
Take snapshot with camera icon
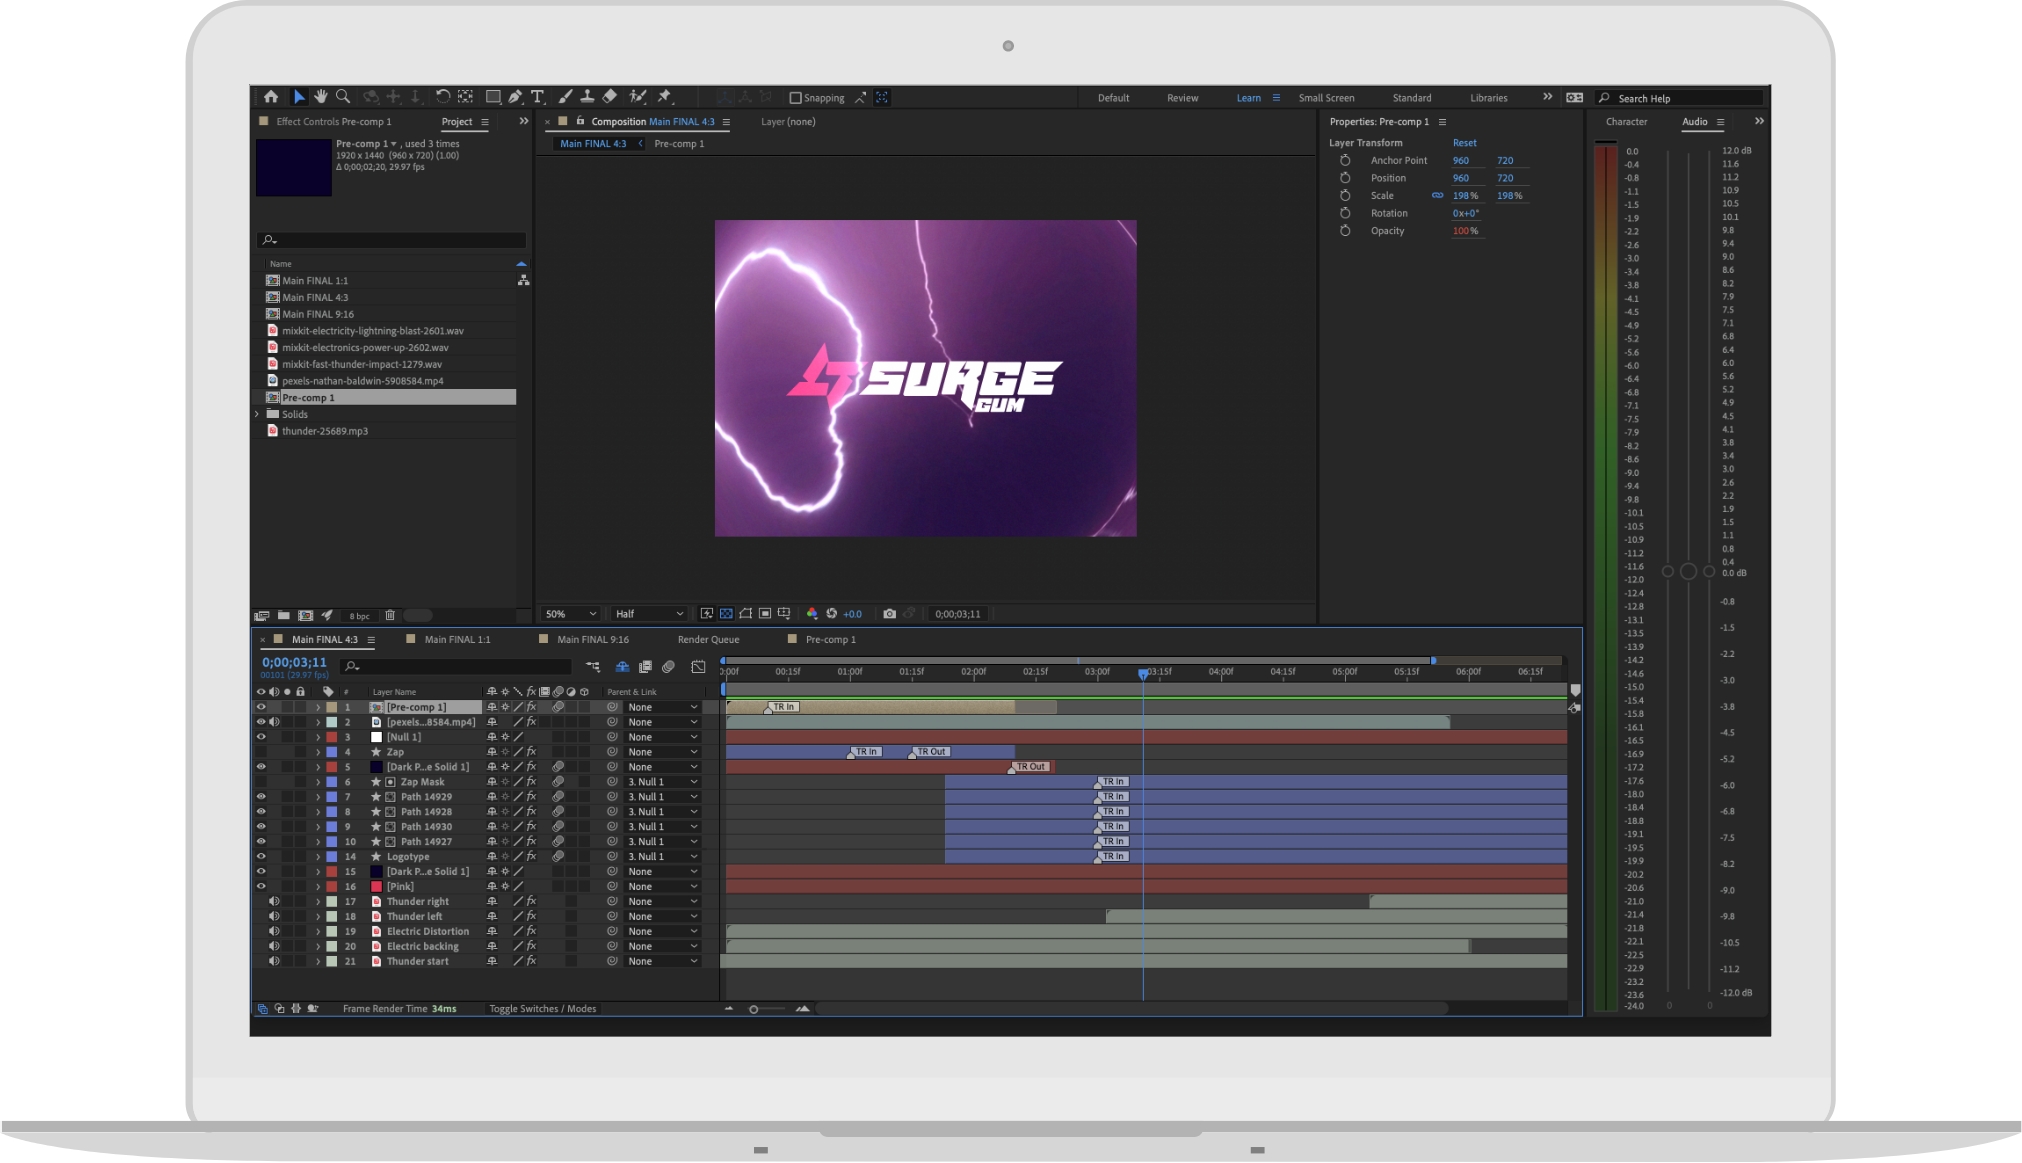[889, 614]
